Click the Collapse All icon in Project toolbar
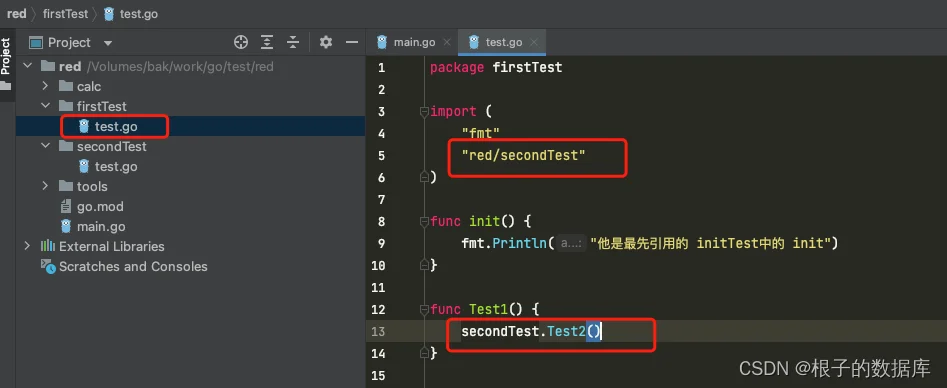The image size is (947, 388). (293, 42)
